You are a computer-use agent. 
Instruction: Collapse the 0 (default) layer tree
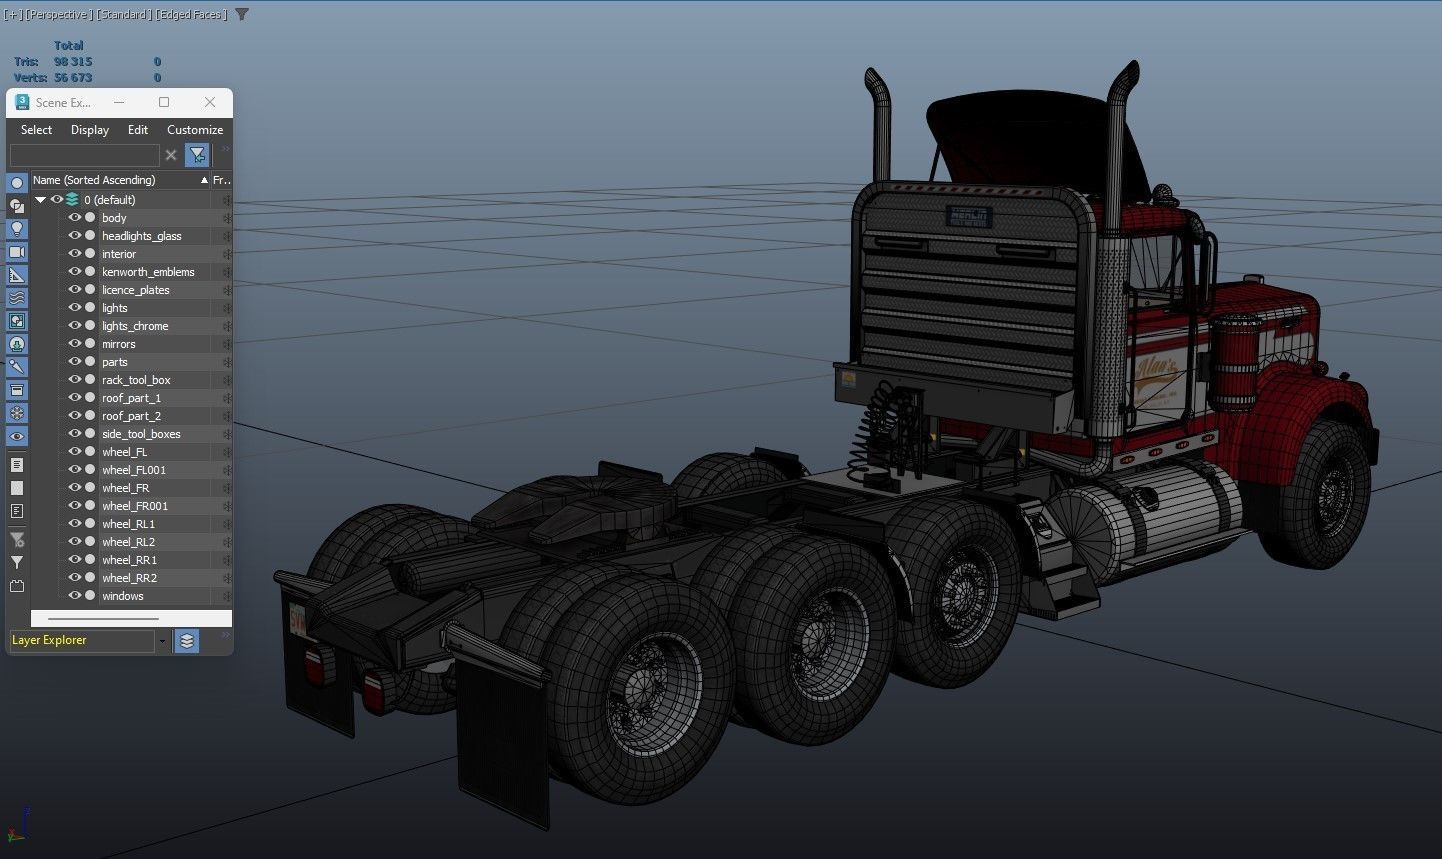(41, 200)
